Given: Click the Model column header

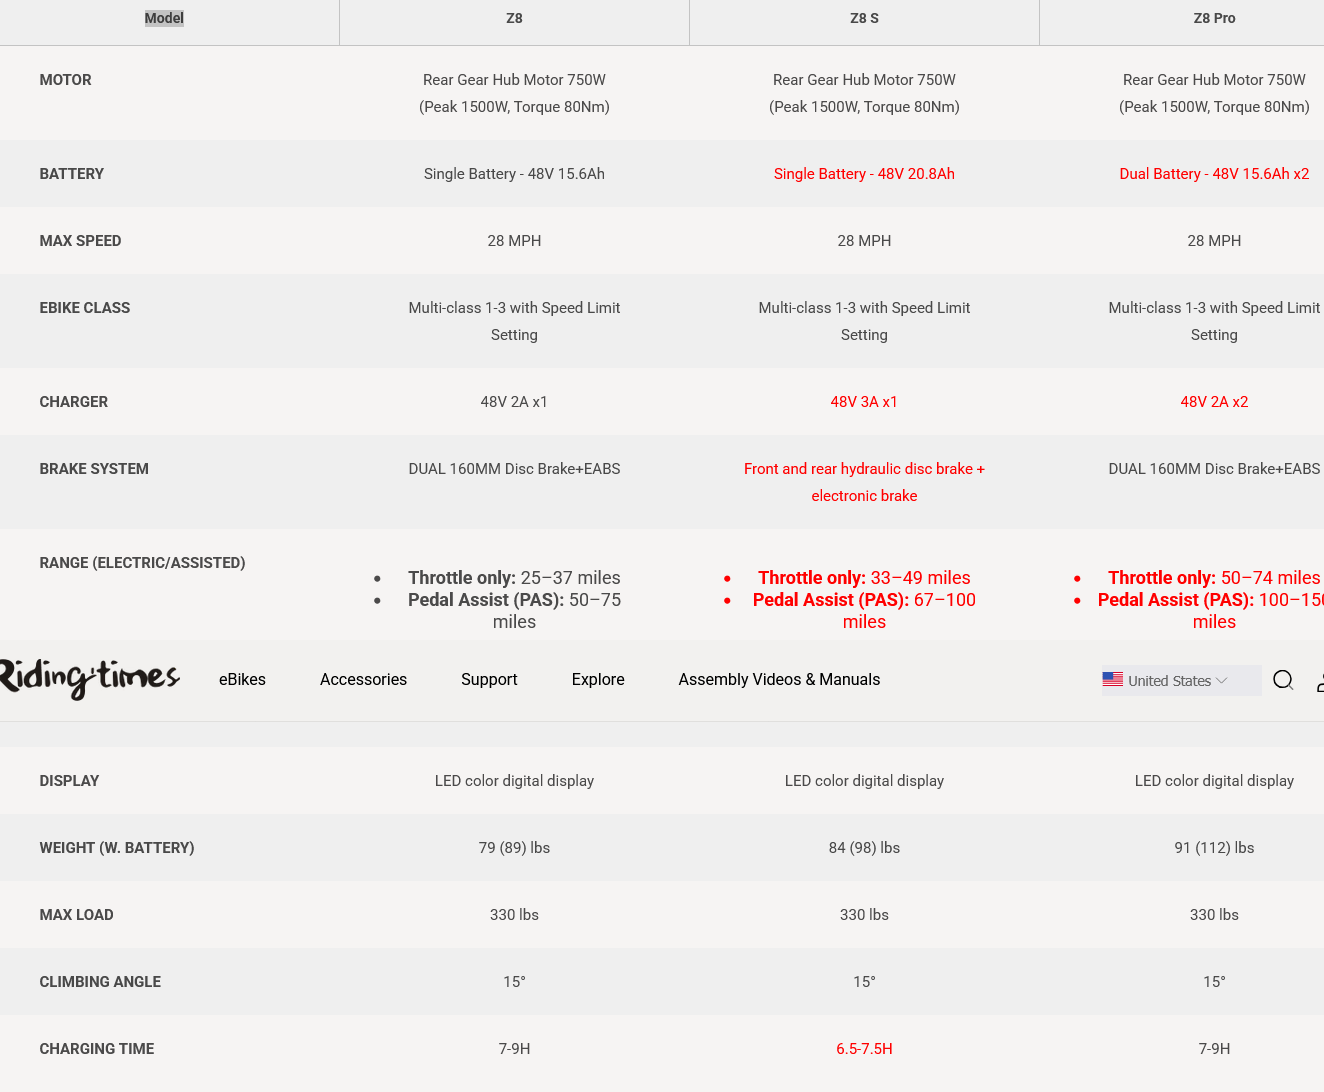Looking at the screenshot, I should click(164, 18).
